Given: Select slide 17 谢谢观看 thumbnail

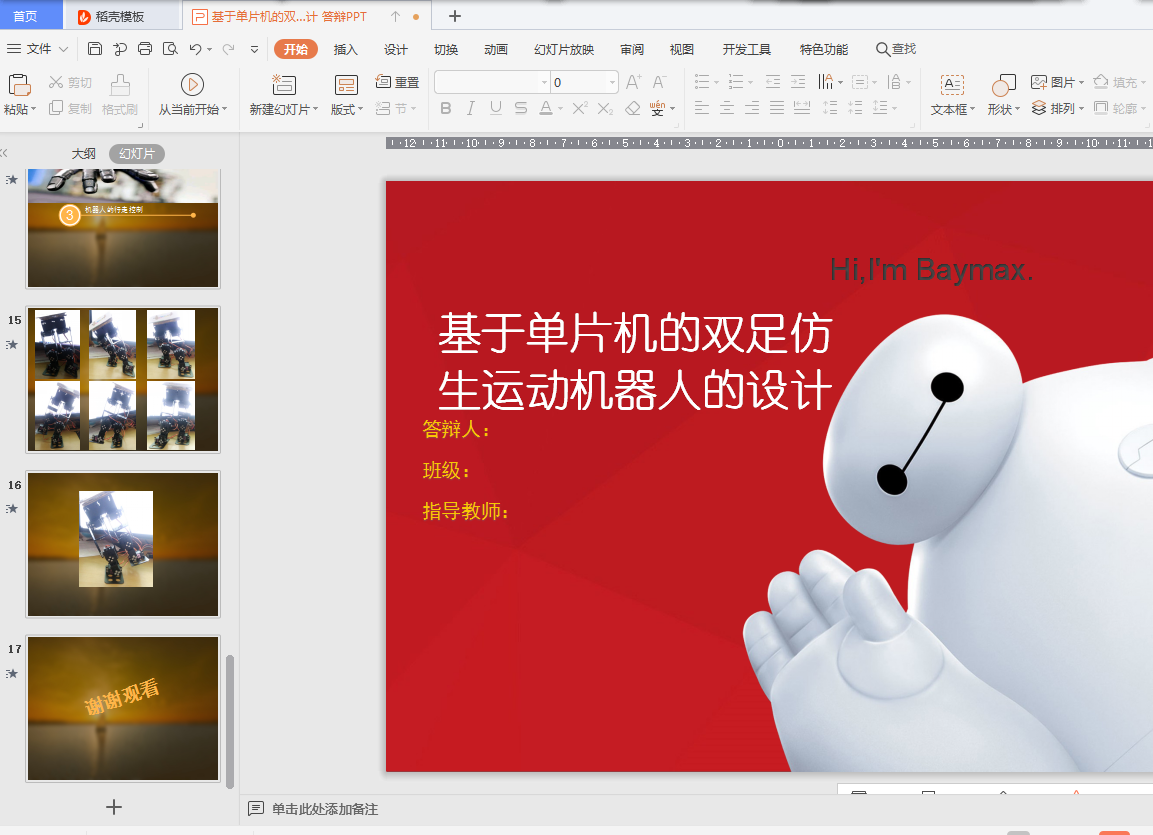Looking at the screenshot, I should click(x=123, y=709).
